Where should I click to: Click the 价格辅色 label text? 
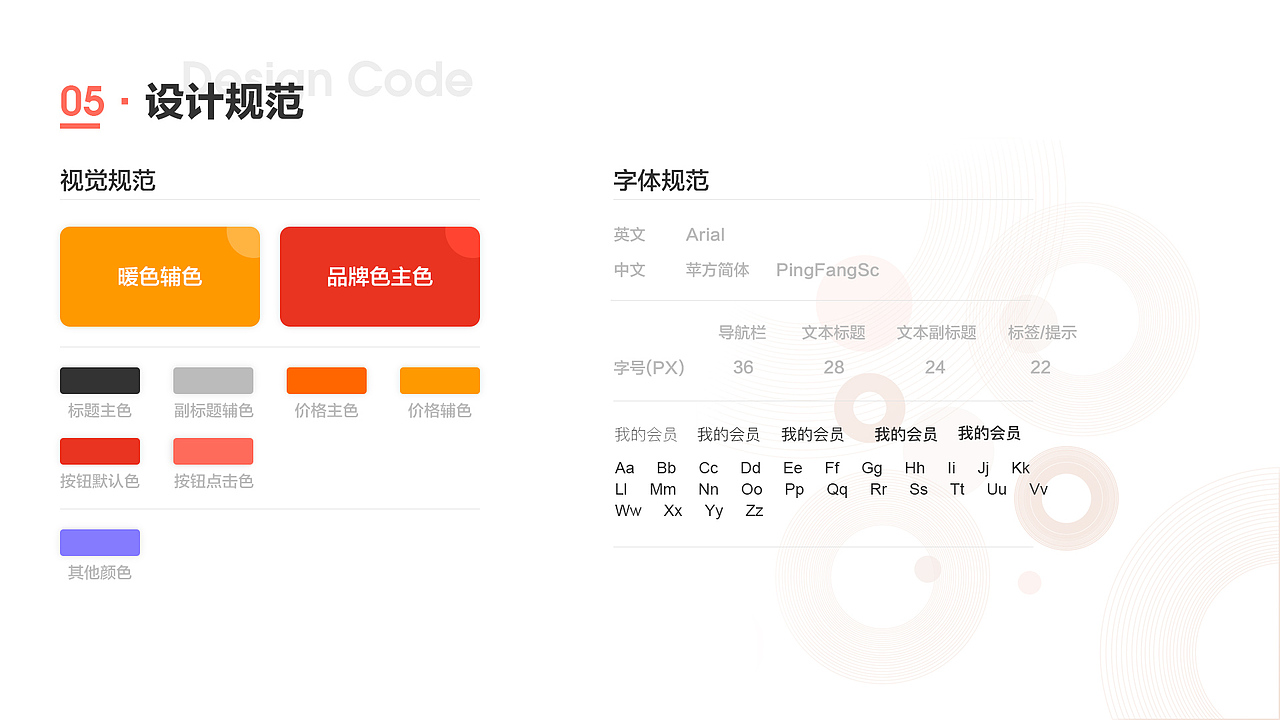[x=440, y=411]
